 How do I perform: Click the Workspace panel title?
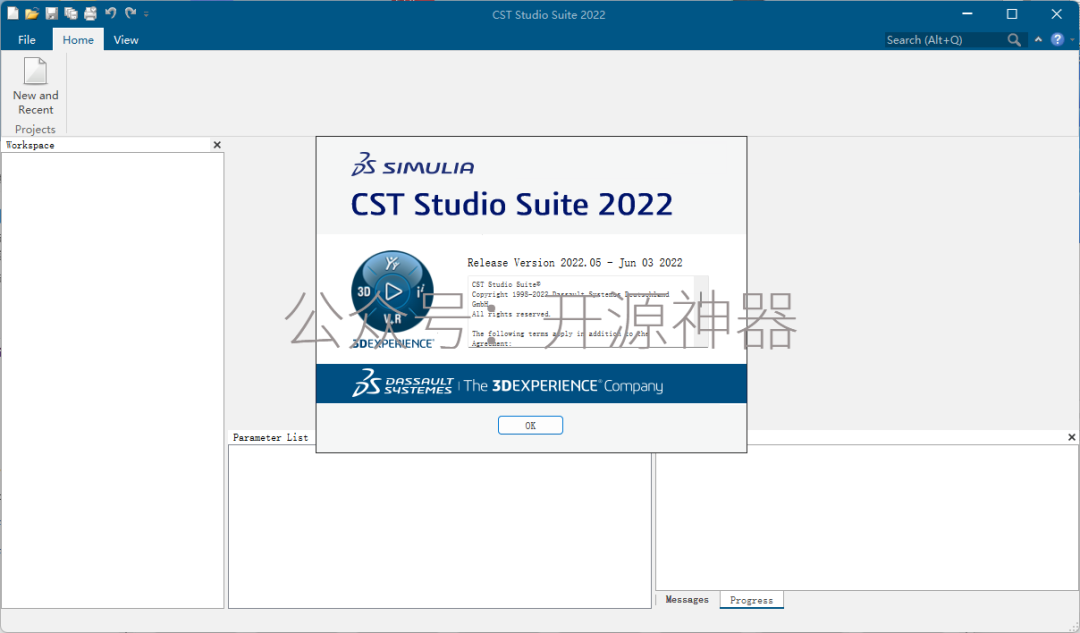coord(30,145)
